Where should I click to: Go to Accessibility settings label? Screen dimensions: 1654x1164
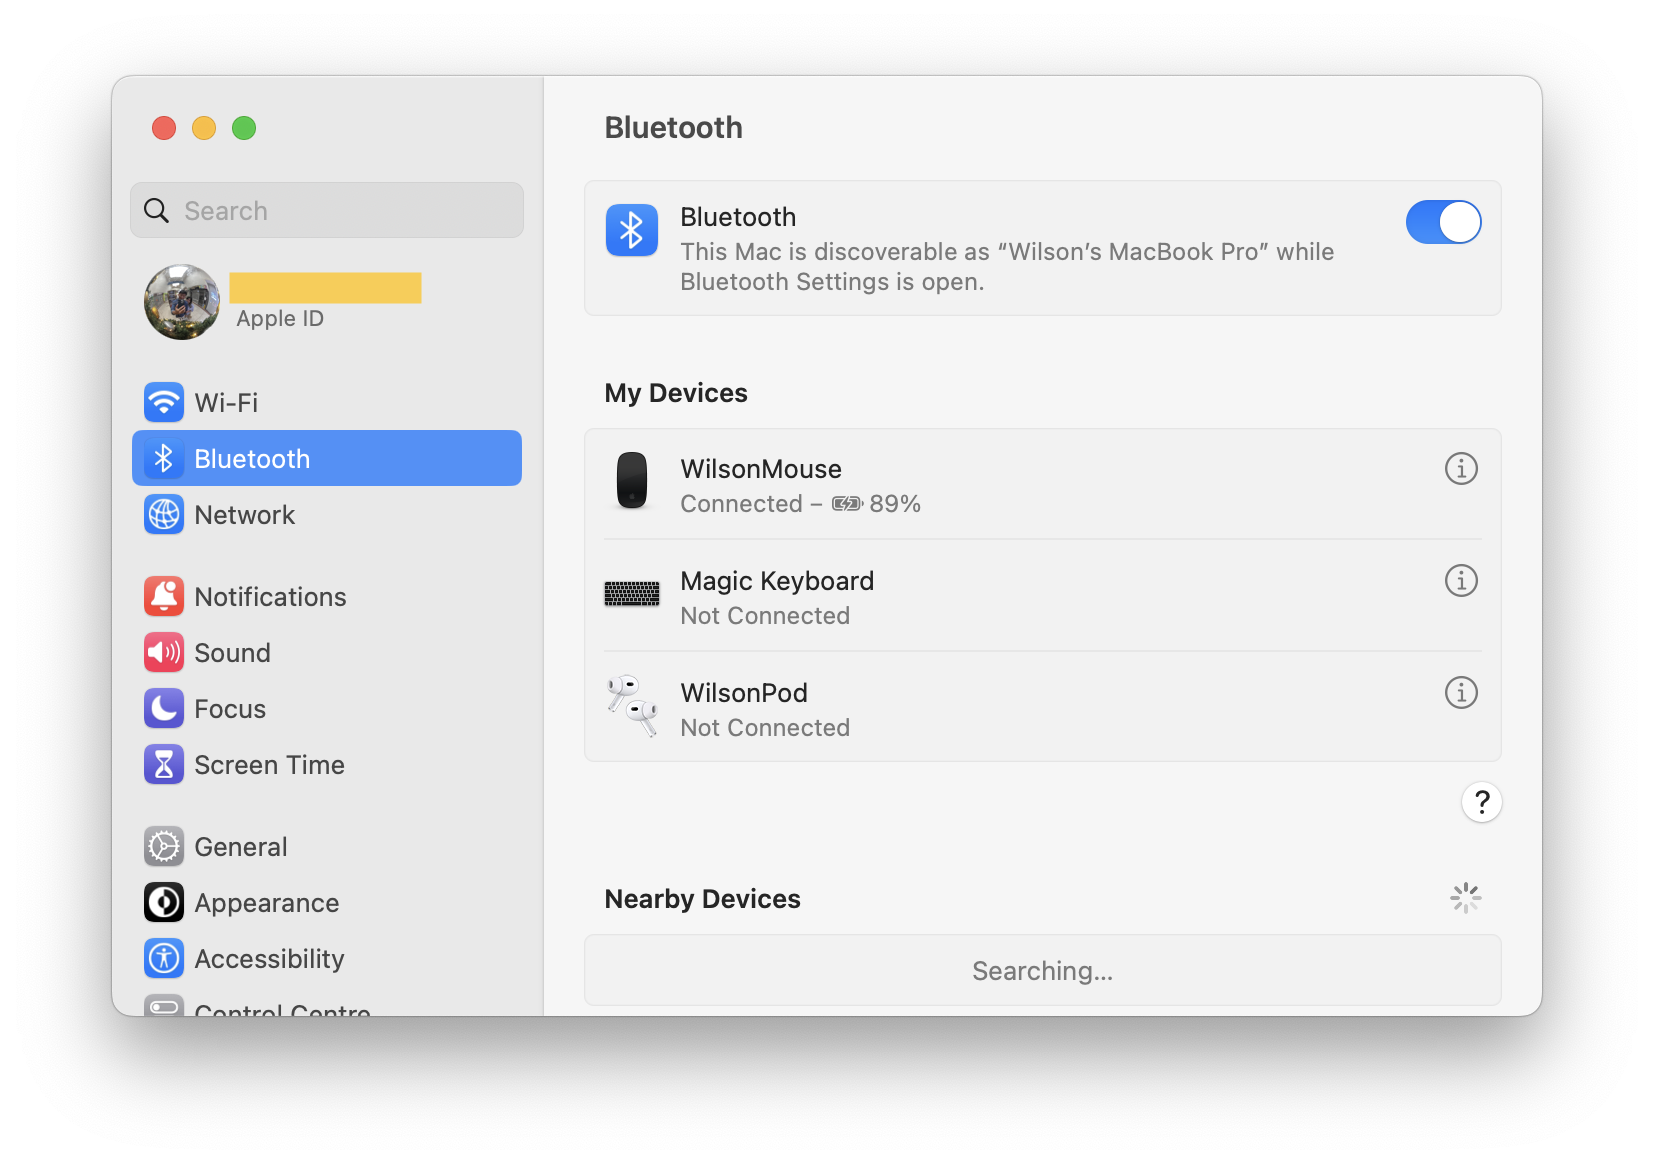pos(269,959)
